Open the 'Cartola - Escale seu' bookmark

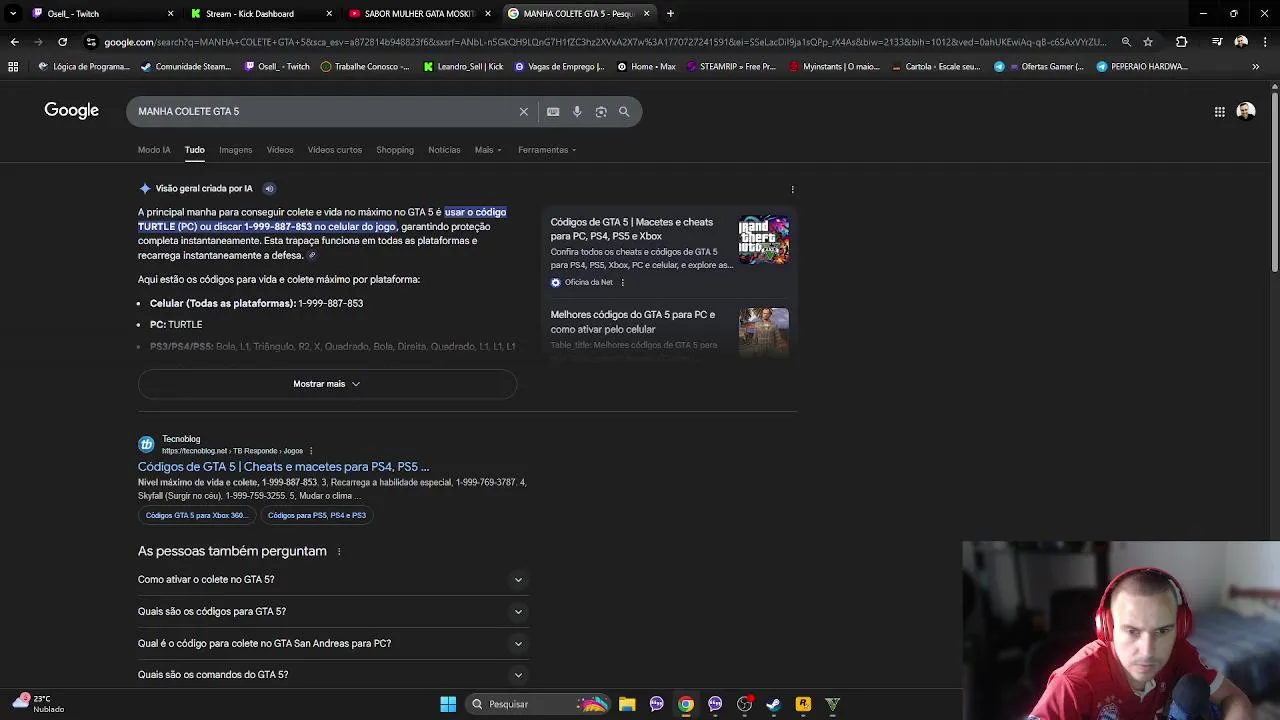[x=934, y=67]
